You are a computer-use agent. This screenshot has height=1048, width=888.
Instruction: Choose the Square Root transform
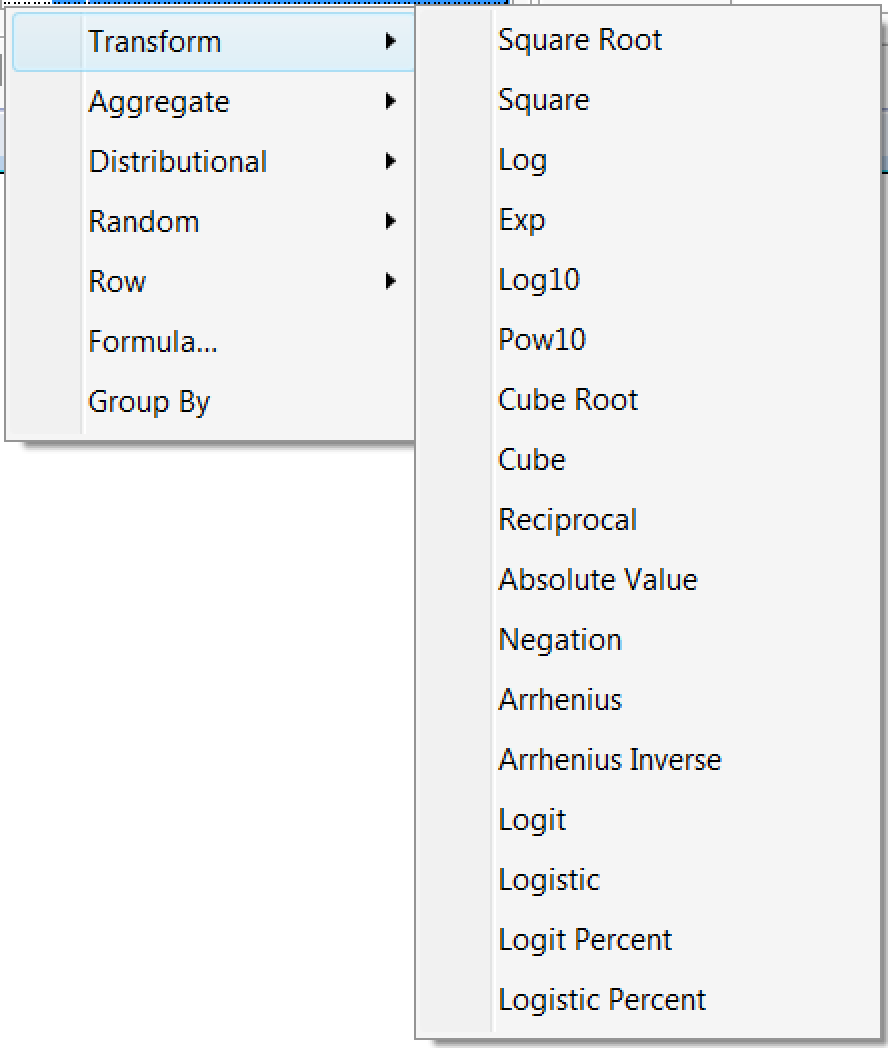pos(580,40)
